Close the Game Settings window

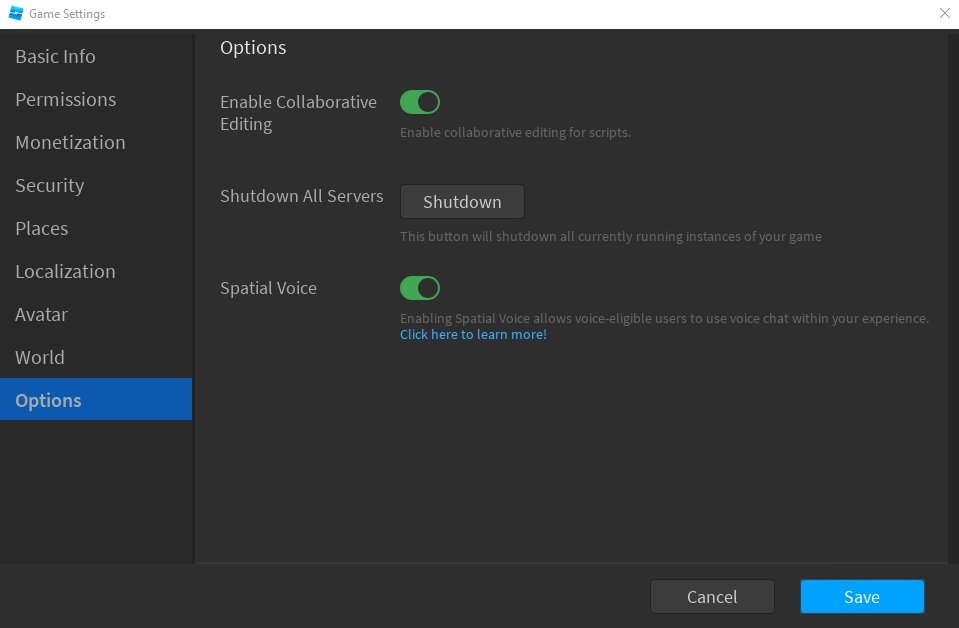point(944,14)
